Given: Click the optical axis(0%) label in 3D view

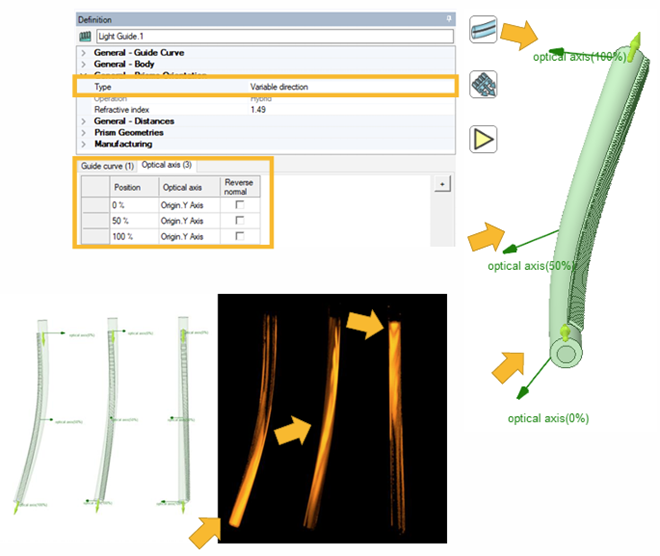Looking at the screenshot, I should tap(548, 418).
